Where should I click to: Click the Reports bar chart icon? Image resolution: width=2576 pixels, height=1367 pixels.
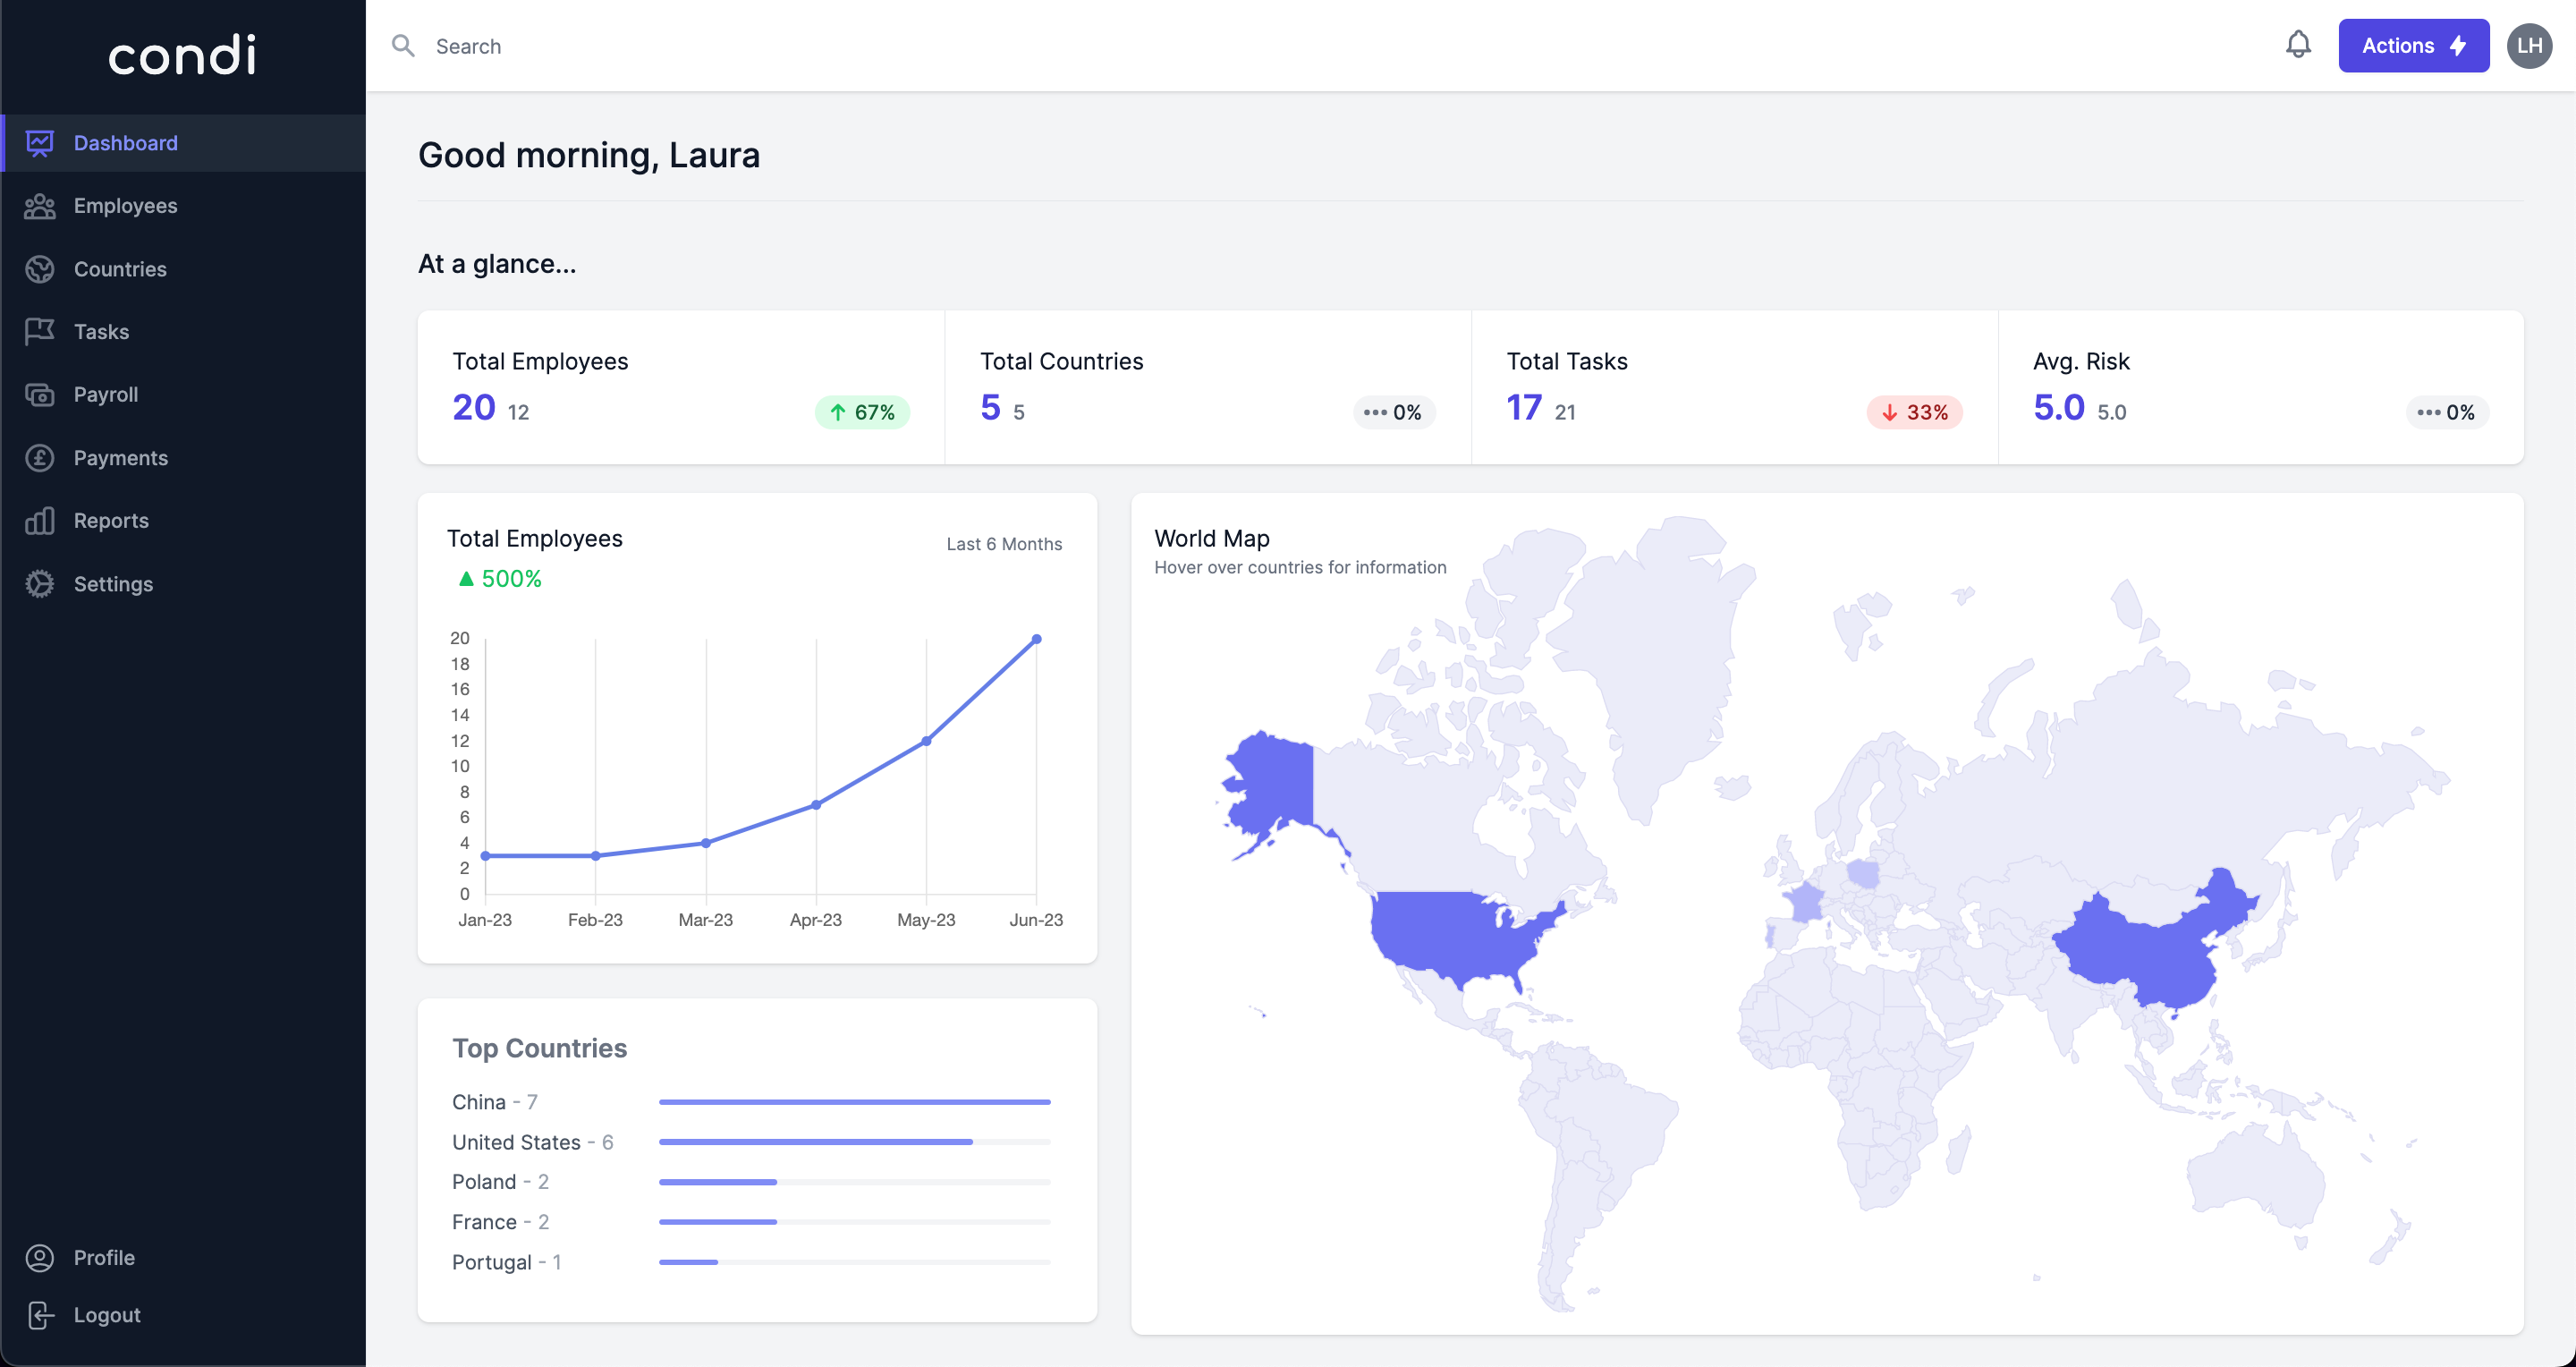40,521
